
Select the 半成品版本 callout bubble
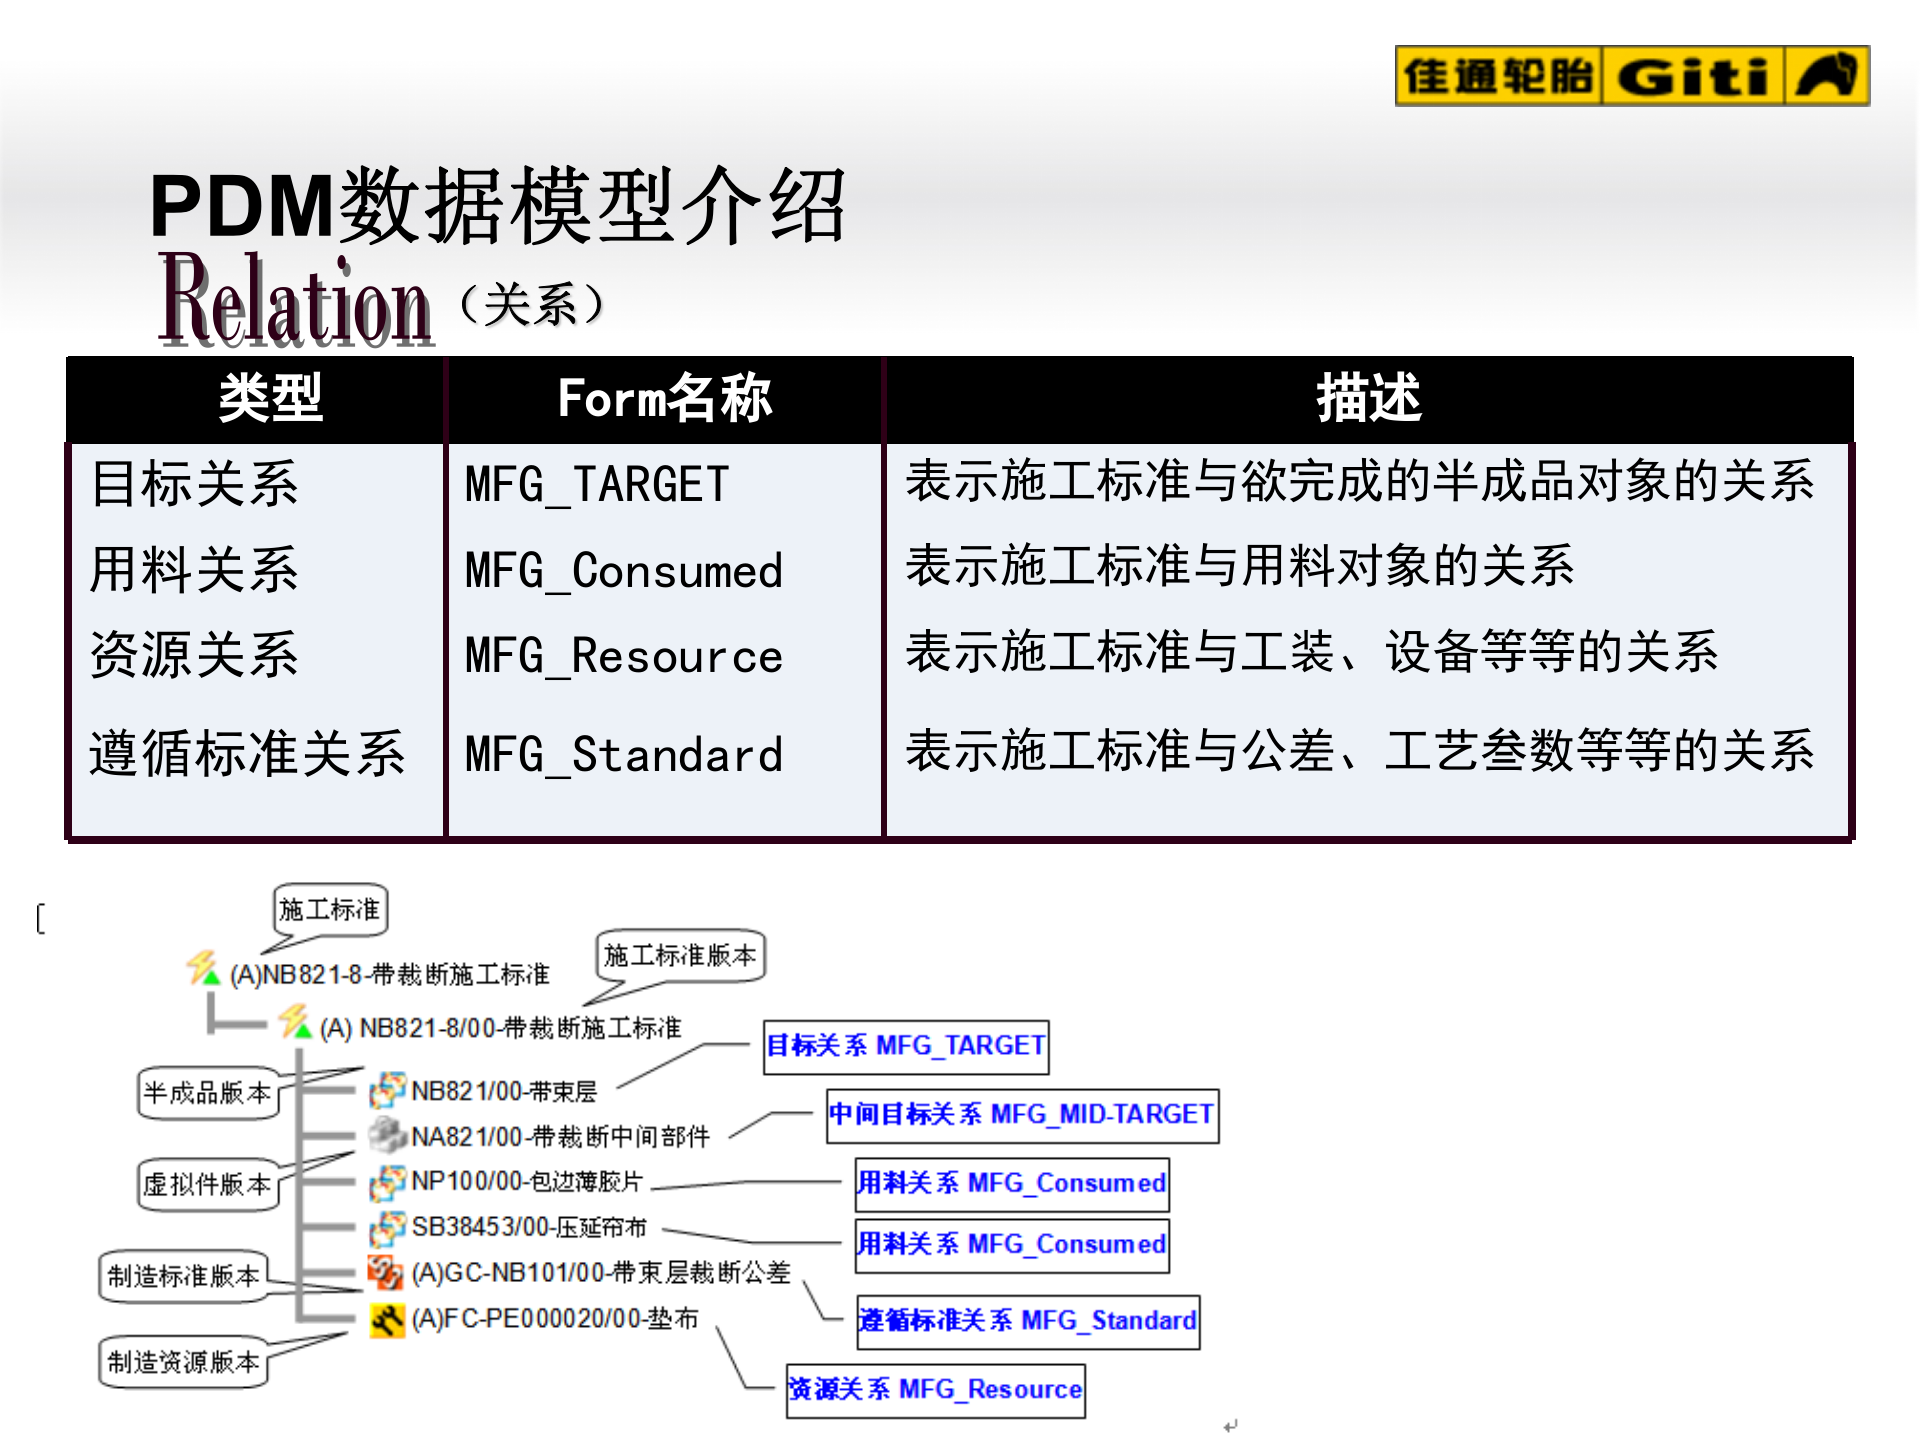point(207,1095)
